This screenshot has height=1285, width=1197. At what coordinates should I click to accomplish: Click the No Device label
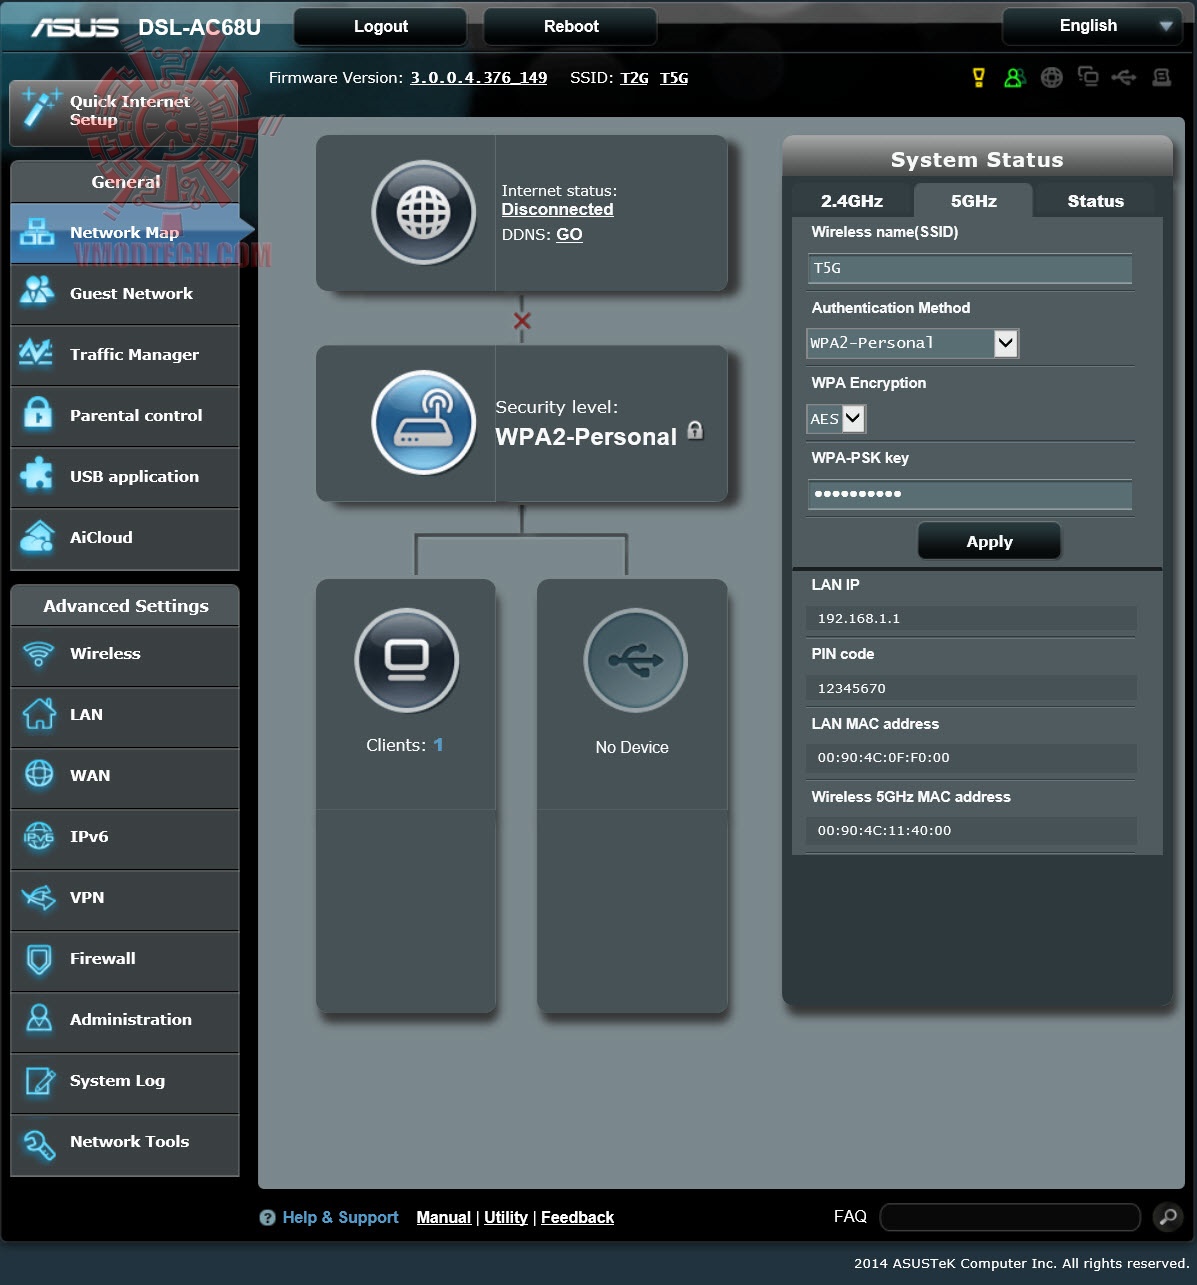tap(632, 747)
